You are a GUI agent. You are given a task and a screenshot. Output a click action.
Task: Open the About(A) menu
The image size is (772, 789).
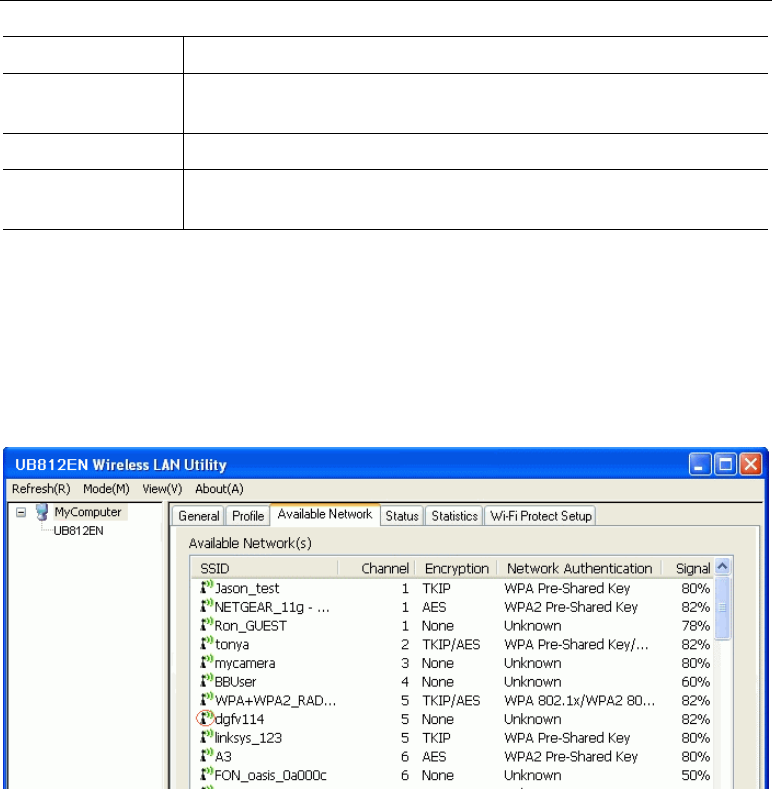pyautogui.click(x=219, y=489)
